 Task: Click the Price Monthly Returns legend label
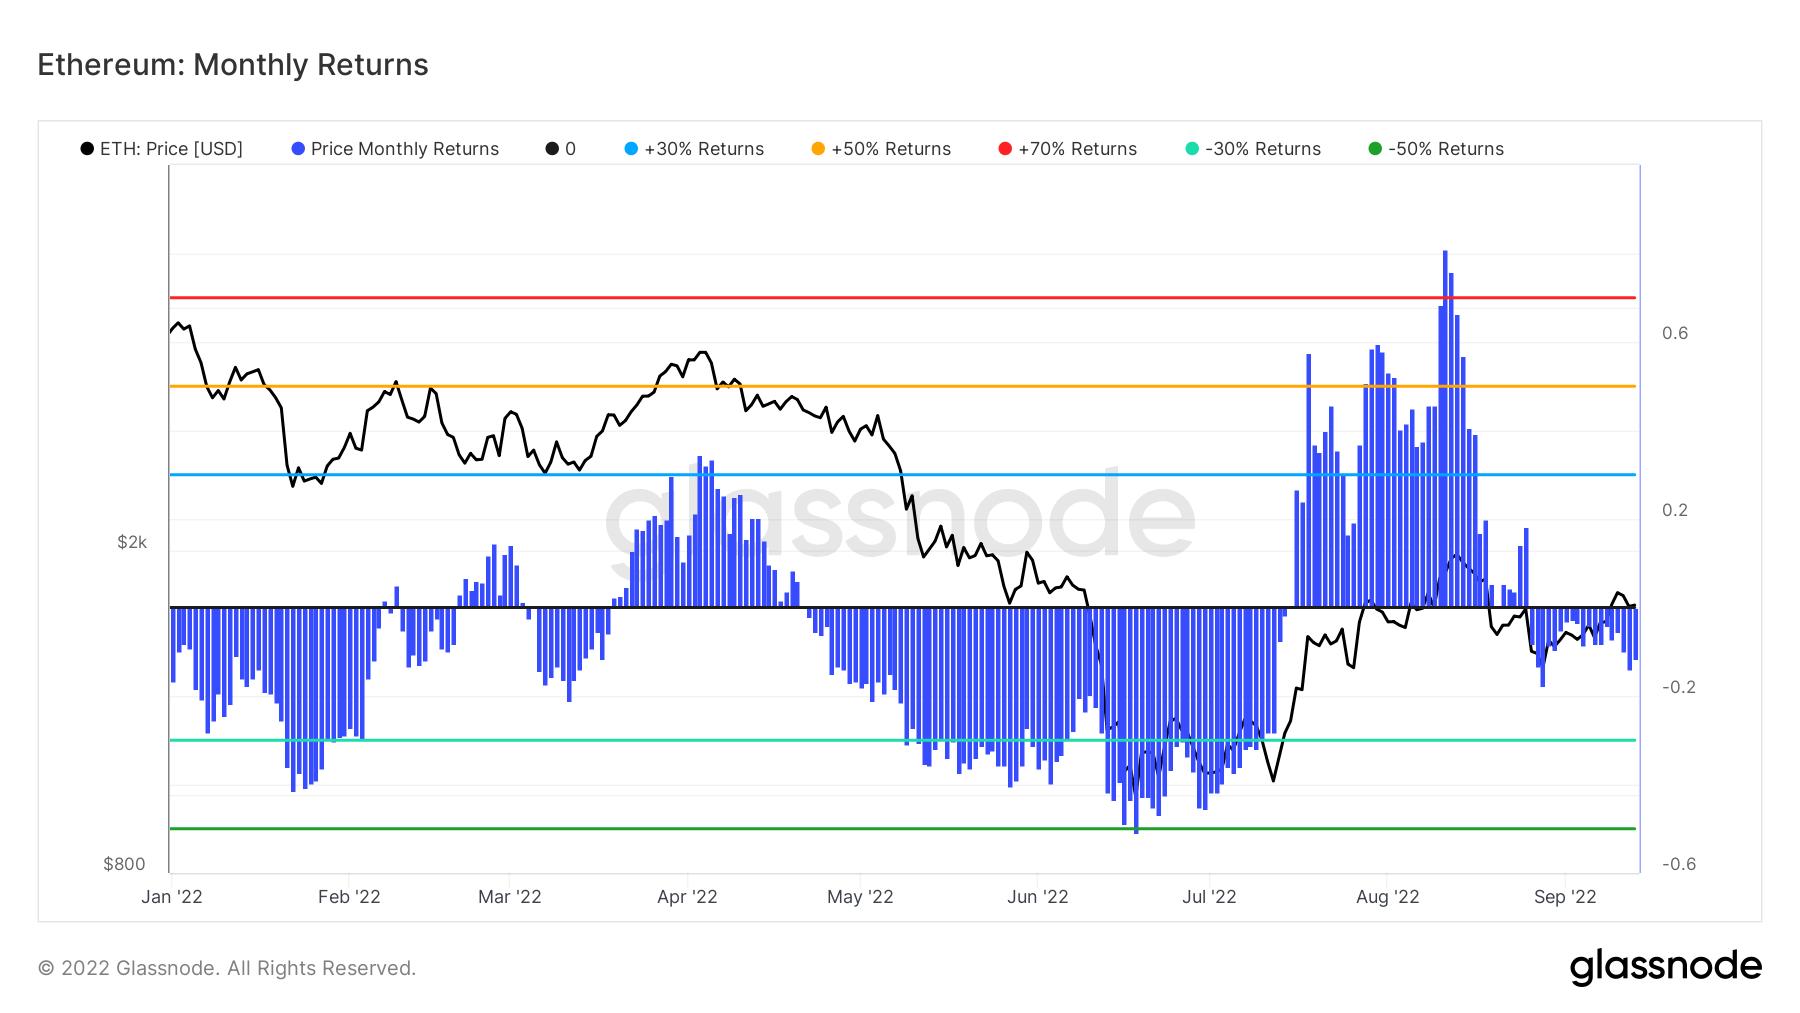(x=404, y=149)
